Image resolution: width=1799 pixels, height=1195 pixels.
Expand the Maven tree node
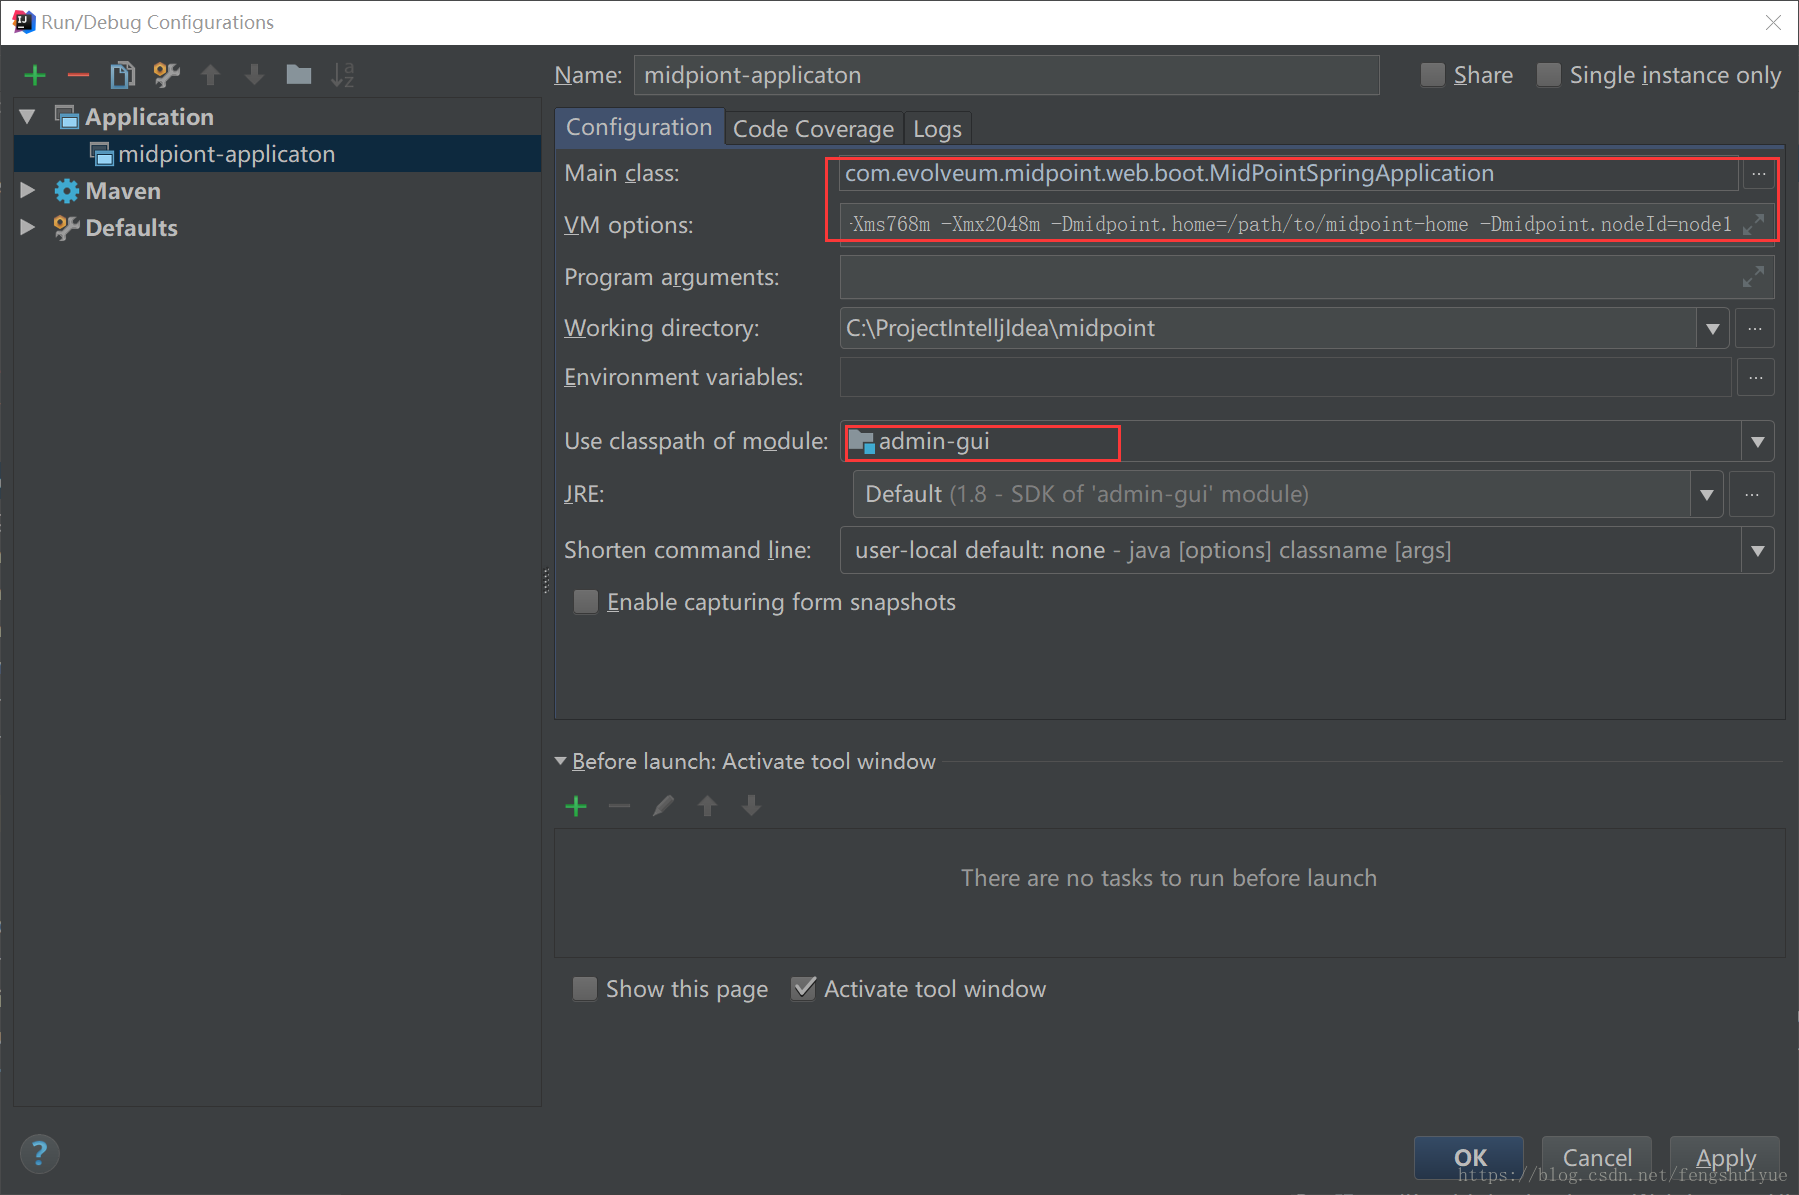(x=28, y=190)
